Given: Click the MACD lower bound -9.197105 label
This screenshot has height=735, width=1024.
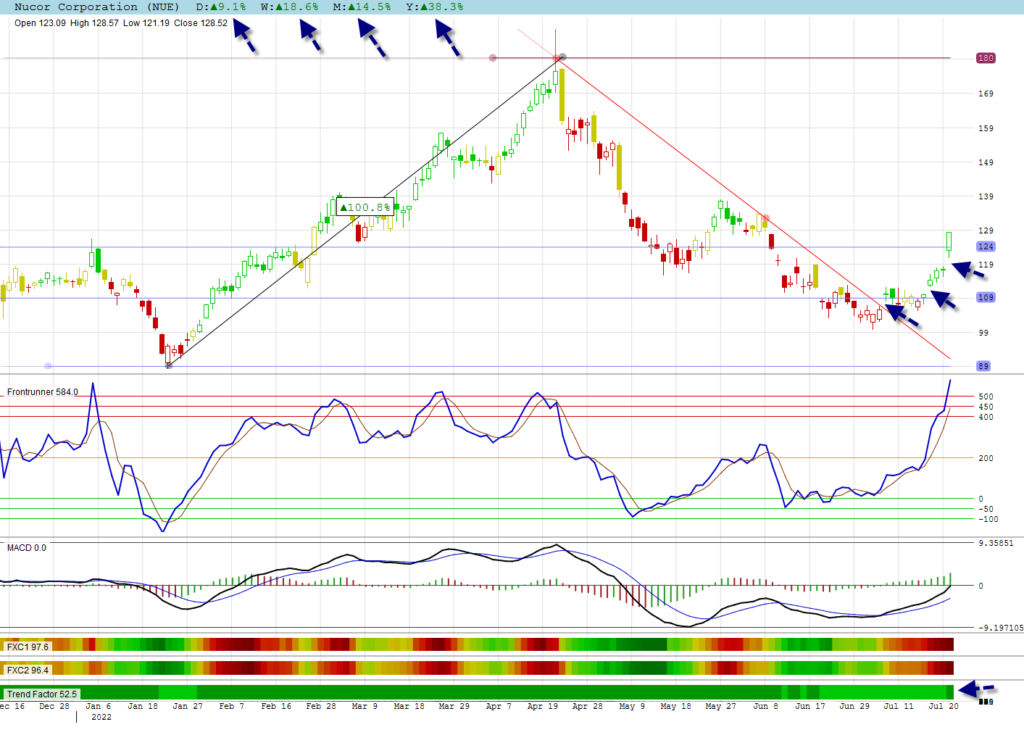Looking at the screenshot, I should click(x=1000, y=628).
